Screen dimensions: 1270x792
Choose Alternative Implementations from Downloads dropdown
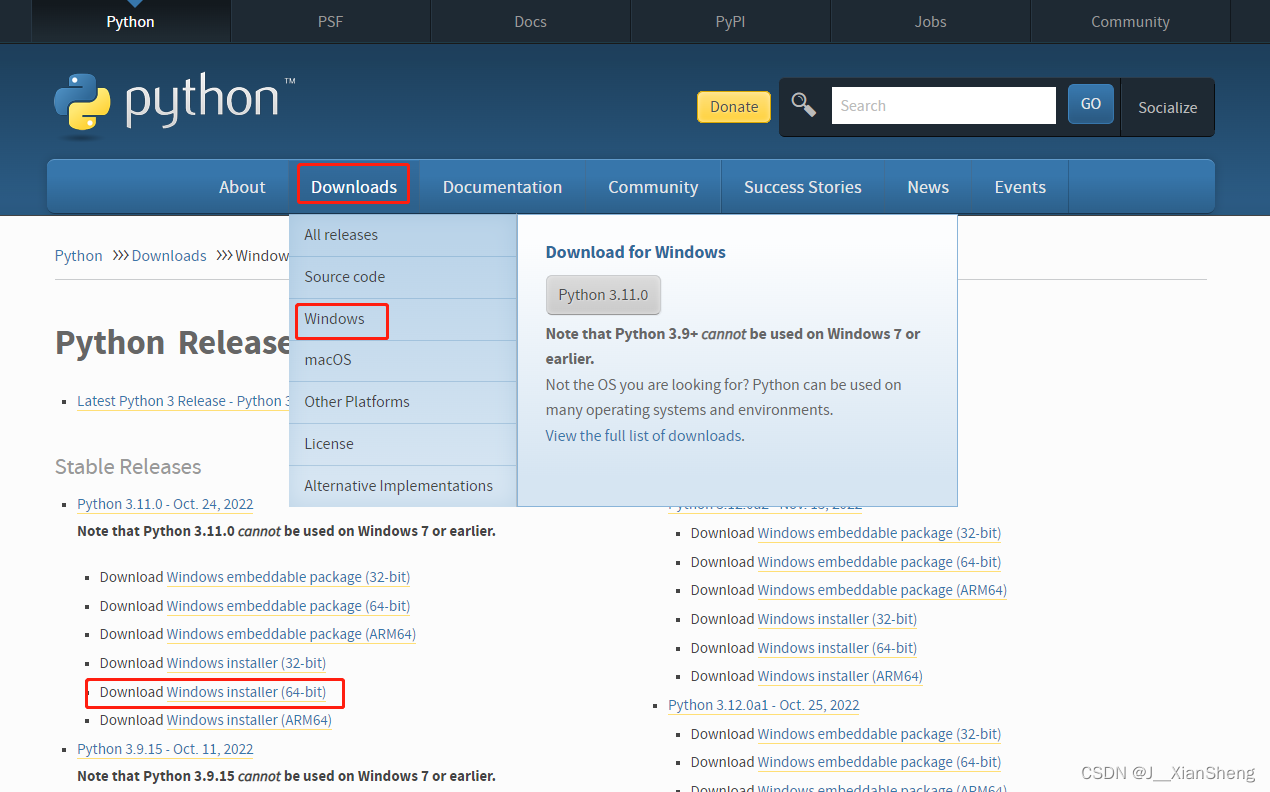tap(403, 486)
